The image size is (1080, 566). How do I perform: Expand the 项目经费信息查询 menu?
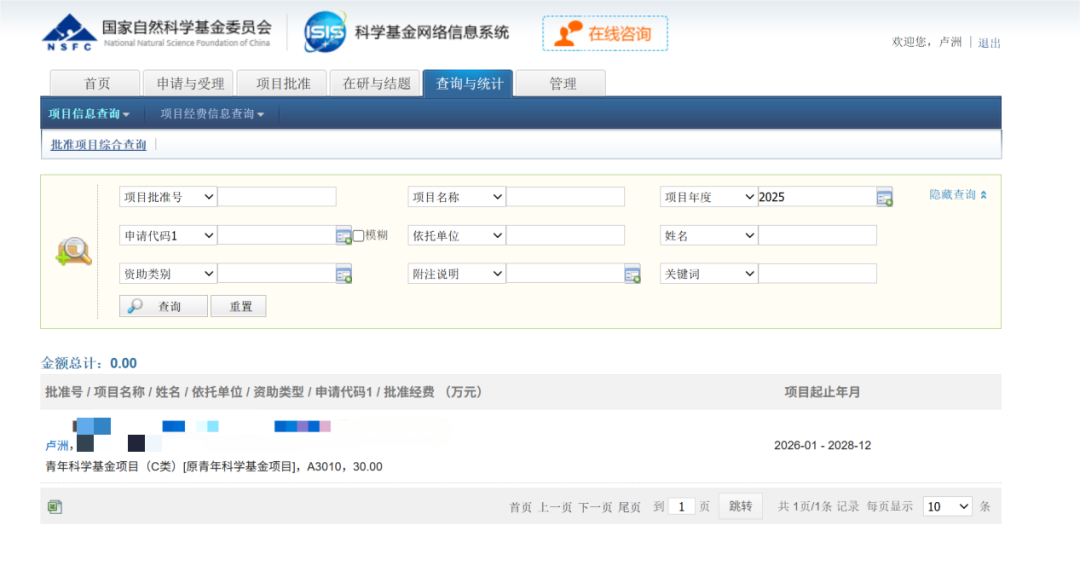(x=212, y=114)
